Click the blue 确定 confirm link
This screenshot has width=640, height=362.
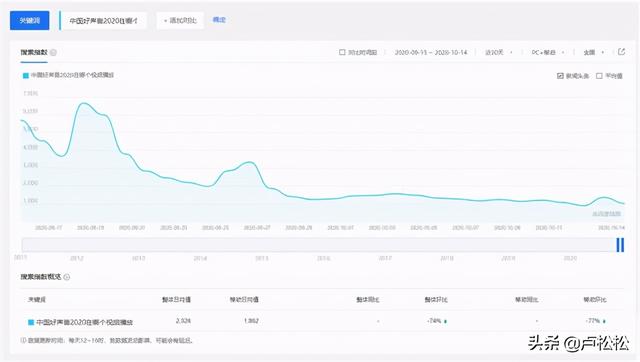pyautogui.click(x=219, y=20)
